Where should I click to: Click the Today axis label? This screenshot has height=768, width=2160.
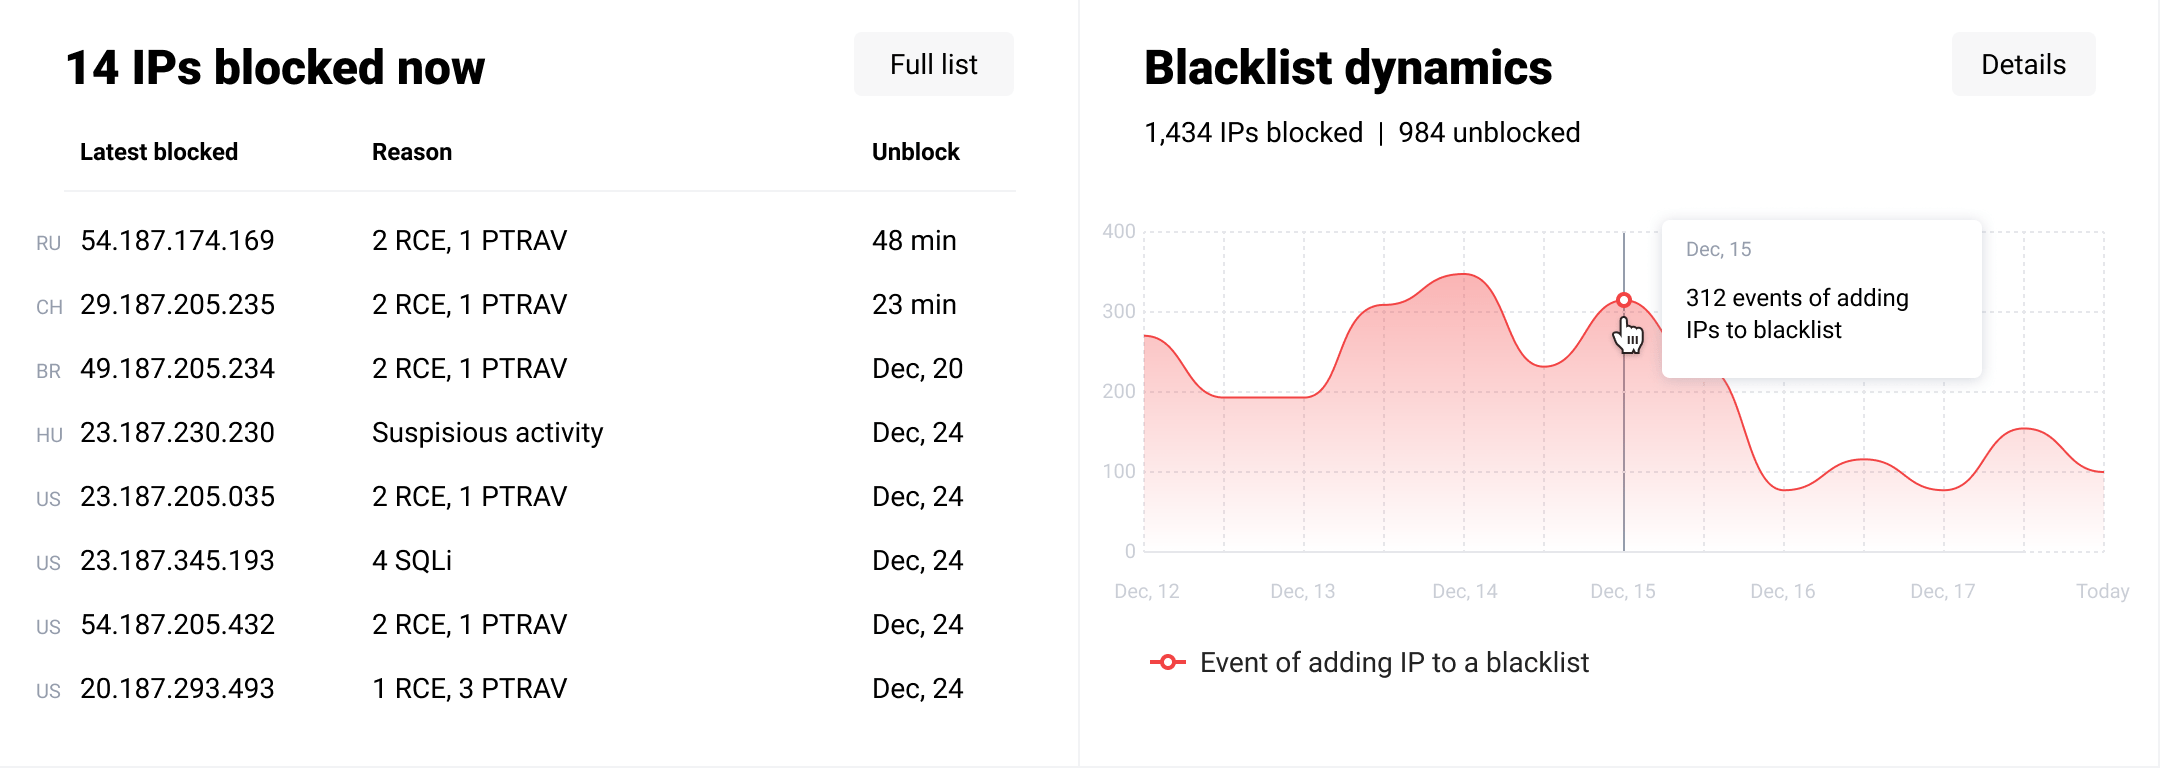point(2102,591)
